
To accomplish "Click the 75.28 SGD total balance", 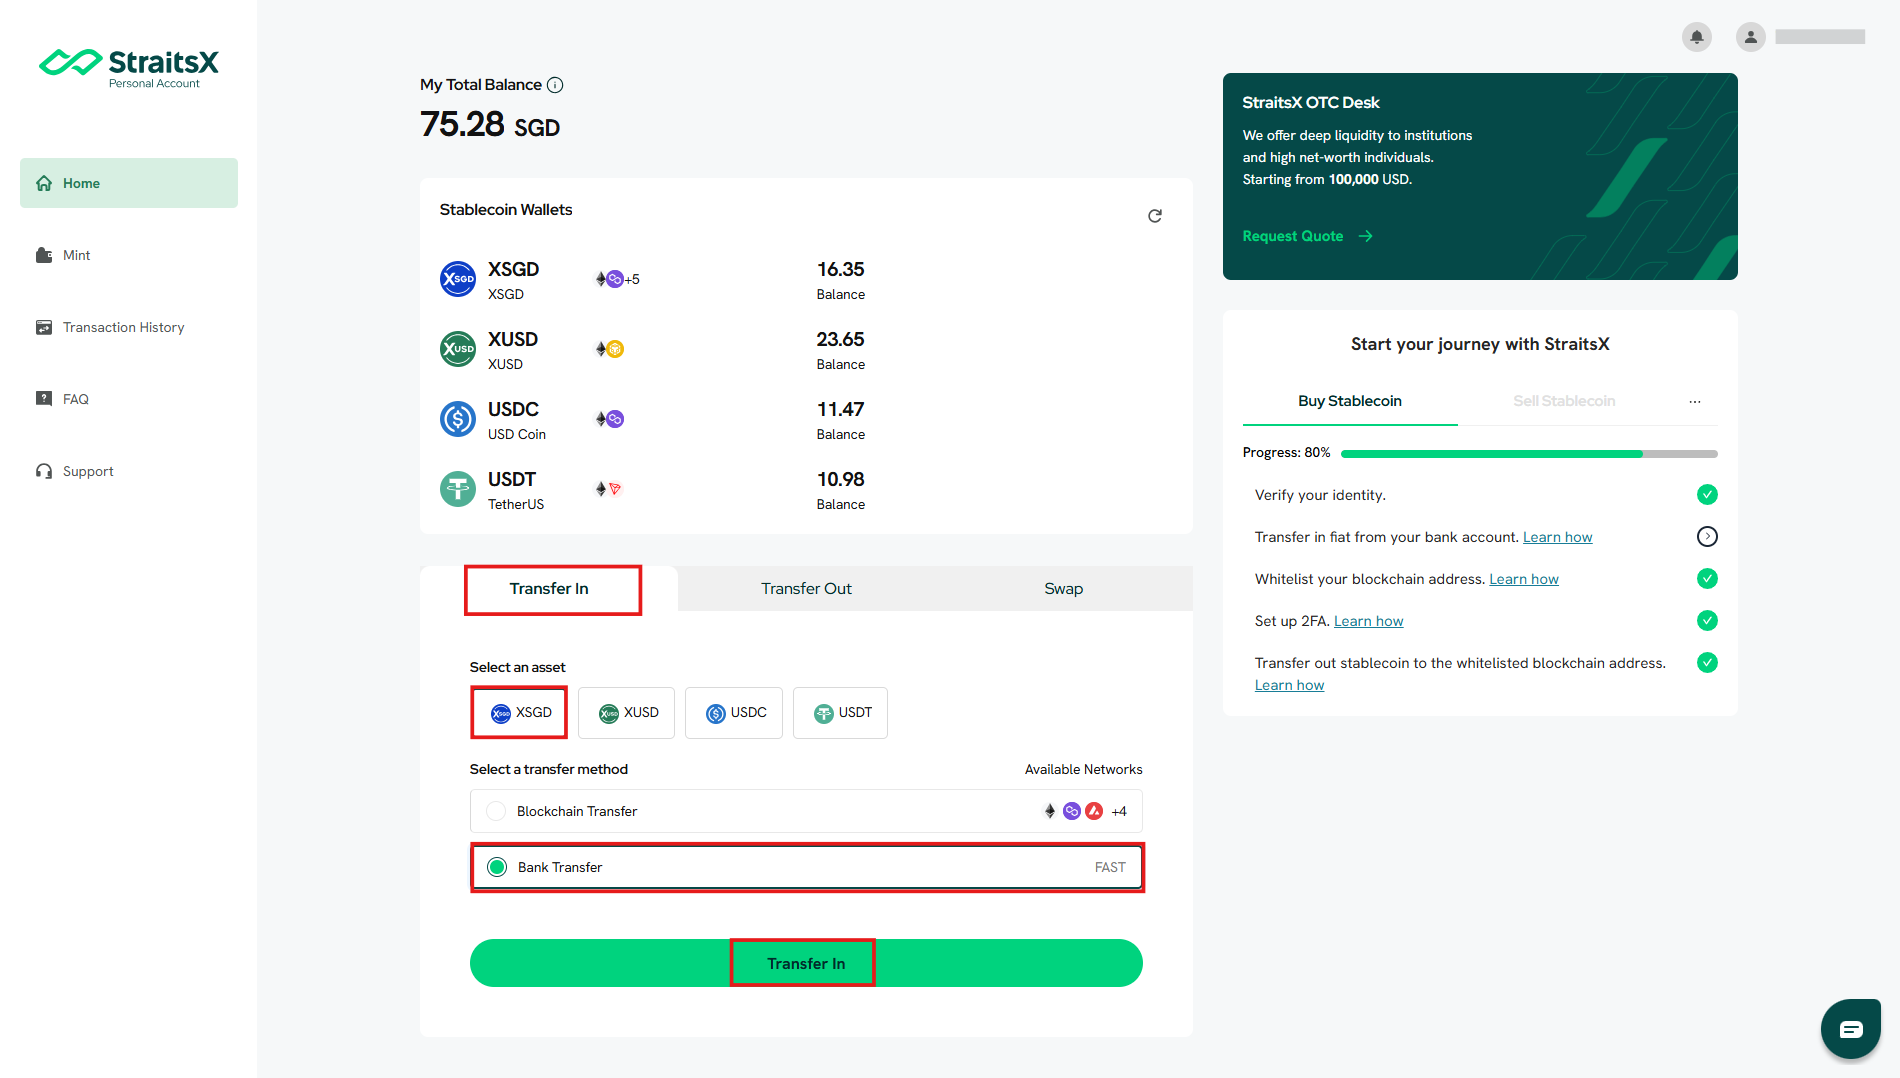I will (x=490, y=125).
